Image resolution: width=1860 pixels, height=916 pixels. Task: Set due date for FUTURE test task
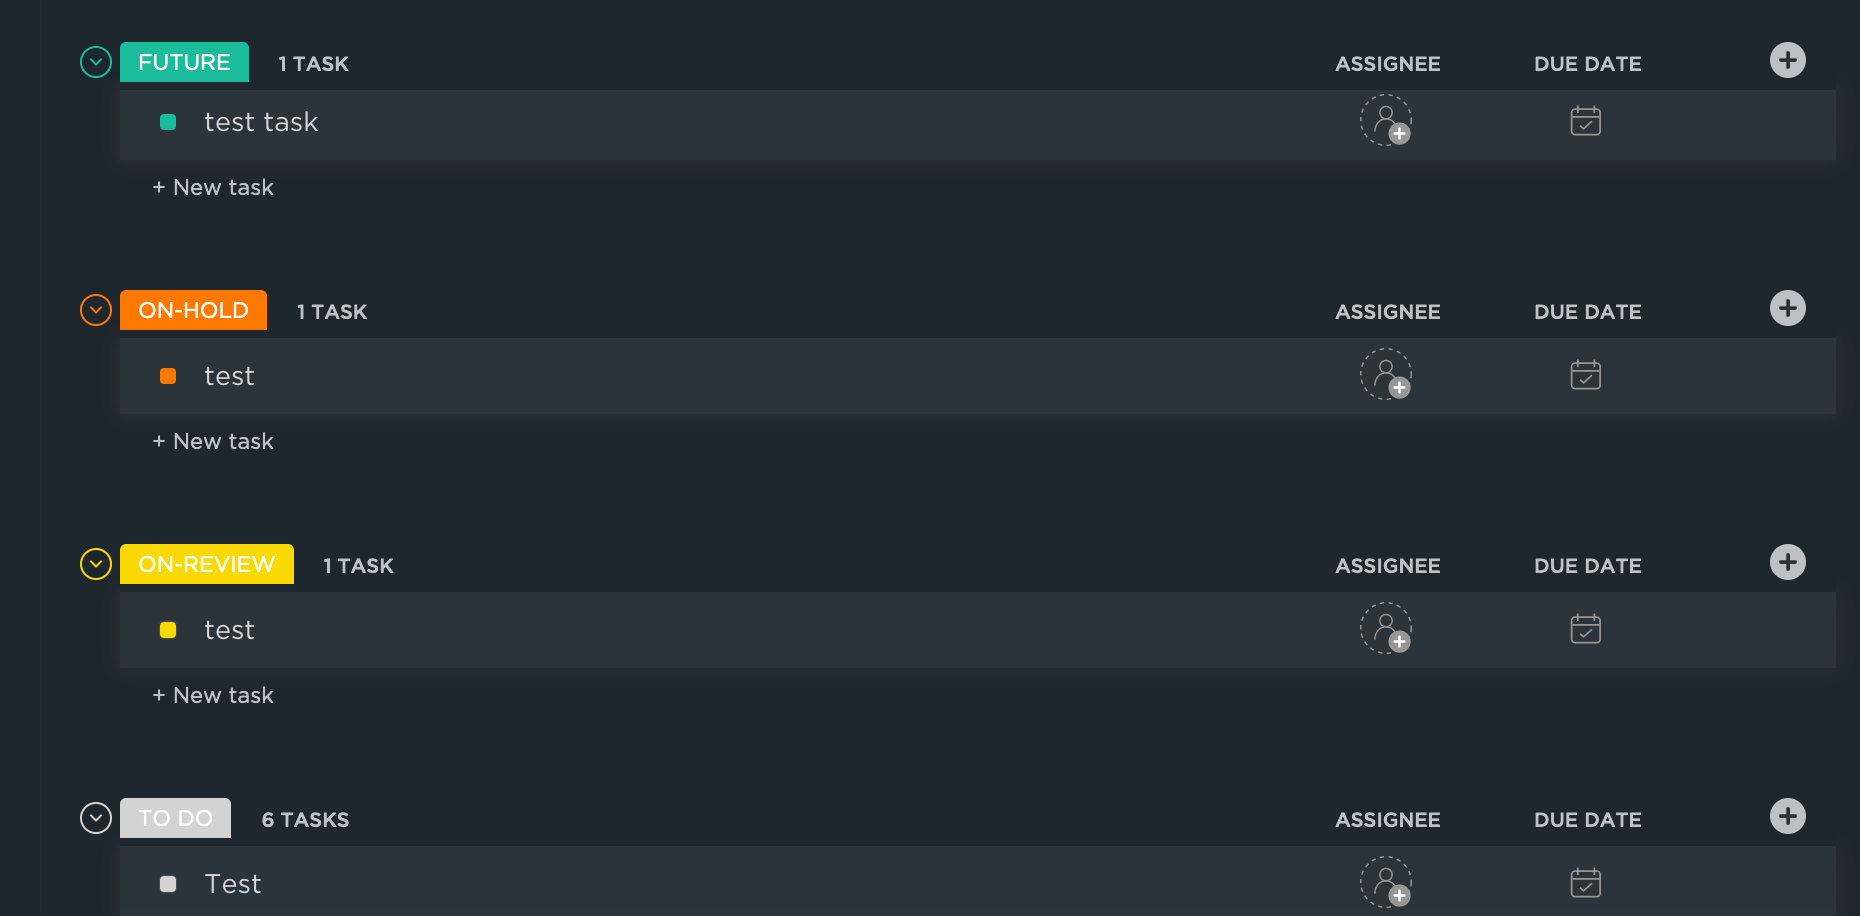[x=1586, y=121]
